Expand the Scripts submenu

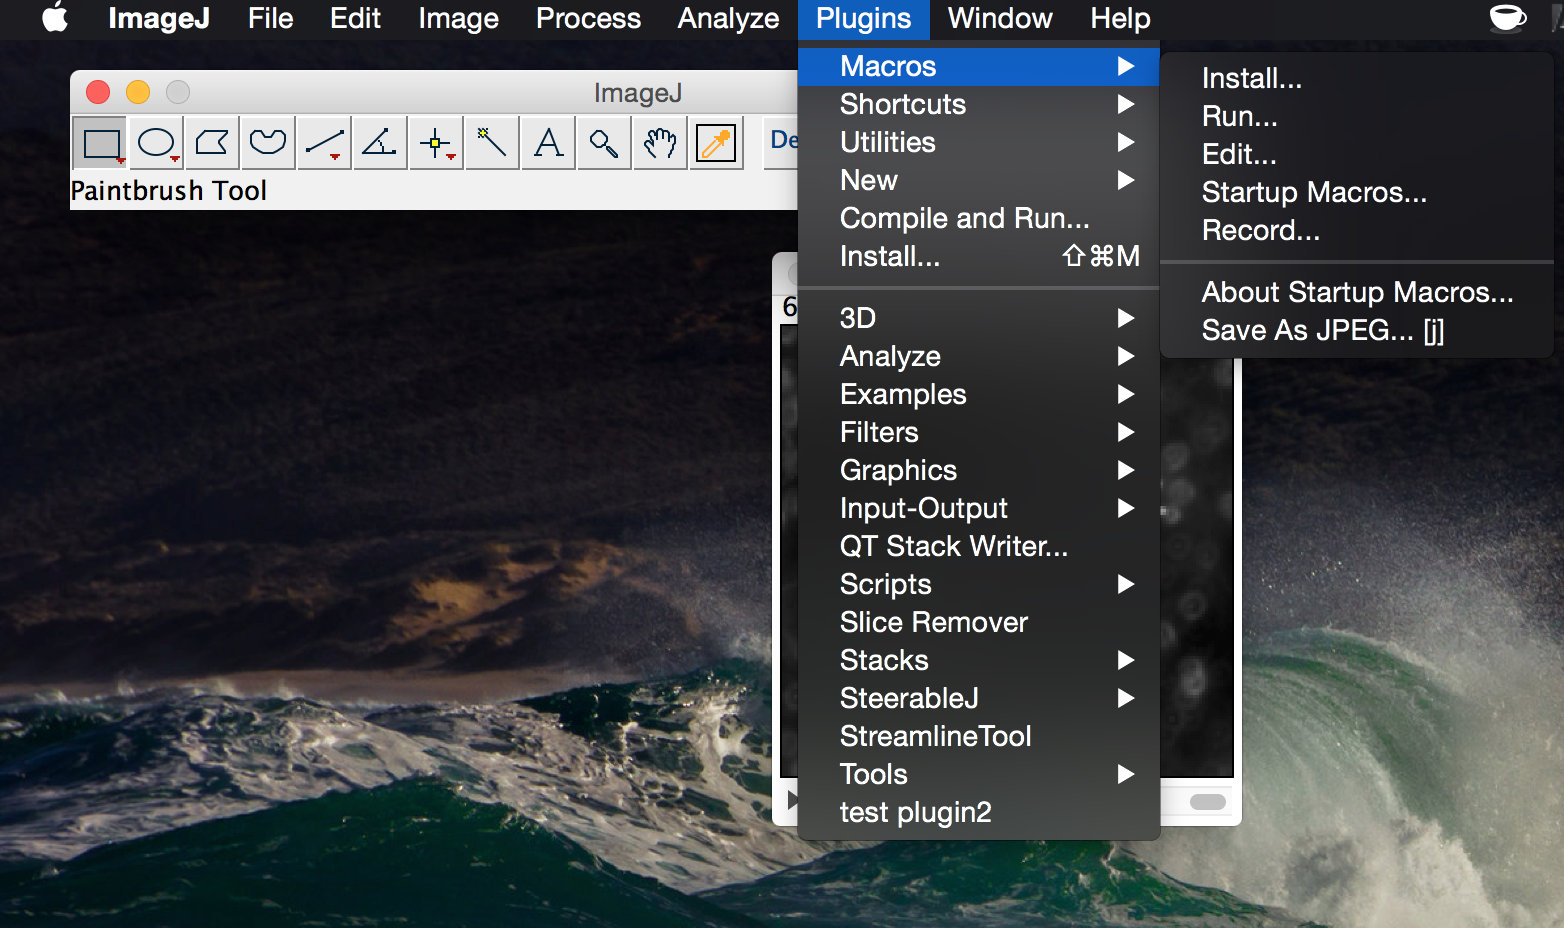click(x=978, y=584)
